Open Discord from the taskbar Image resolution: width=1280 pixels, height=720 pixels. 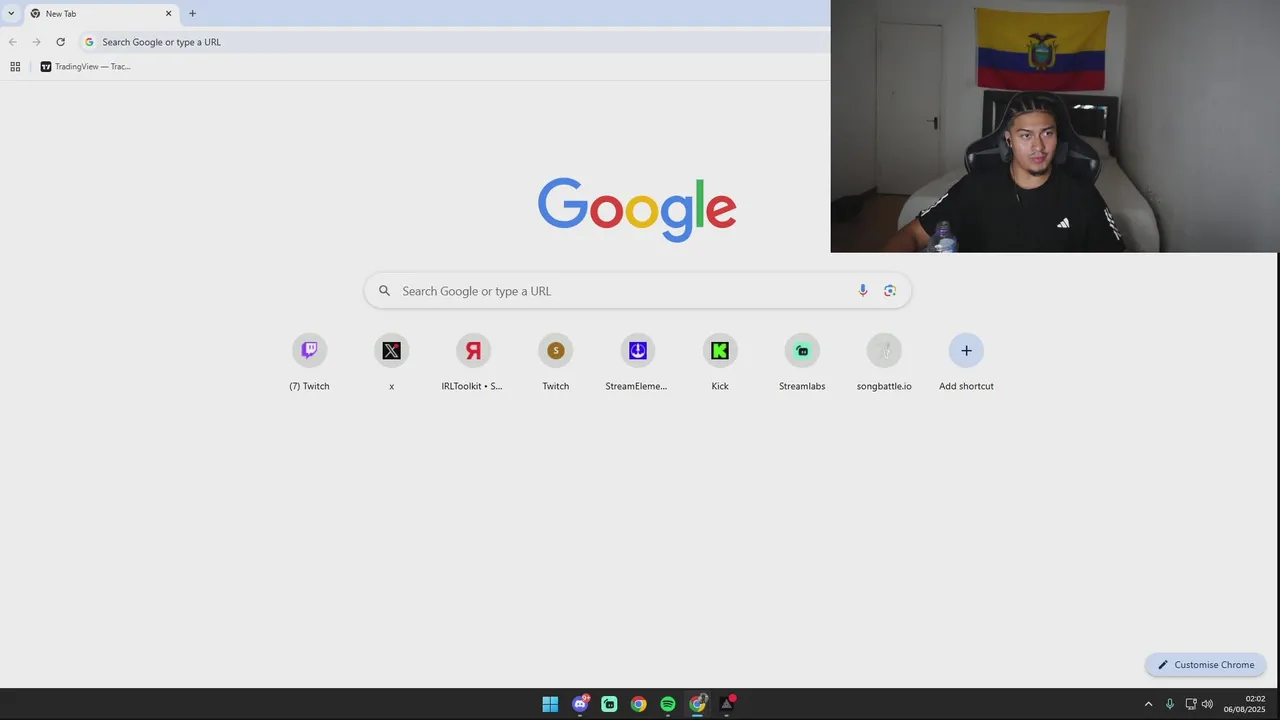pyautogui.click(x=580, y=704)
